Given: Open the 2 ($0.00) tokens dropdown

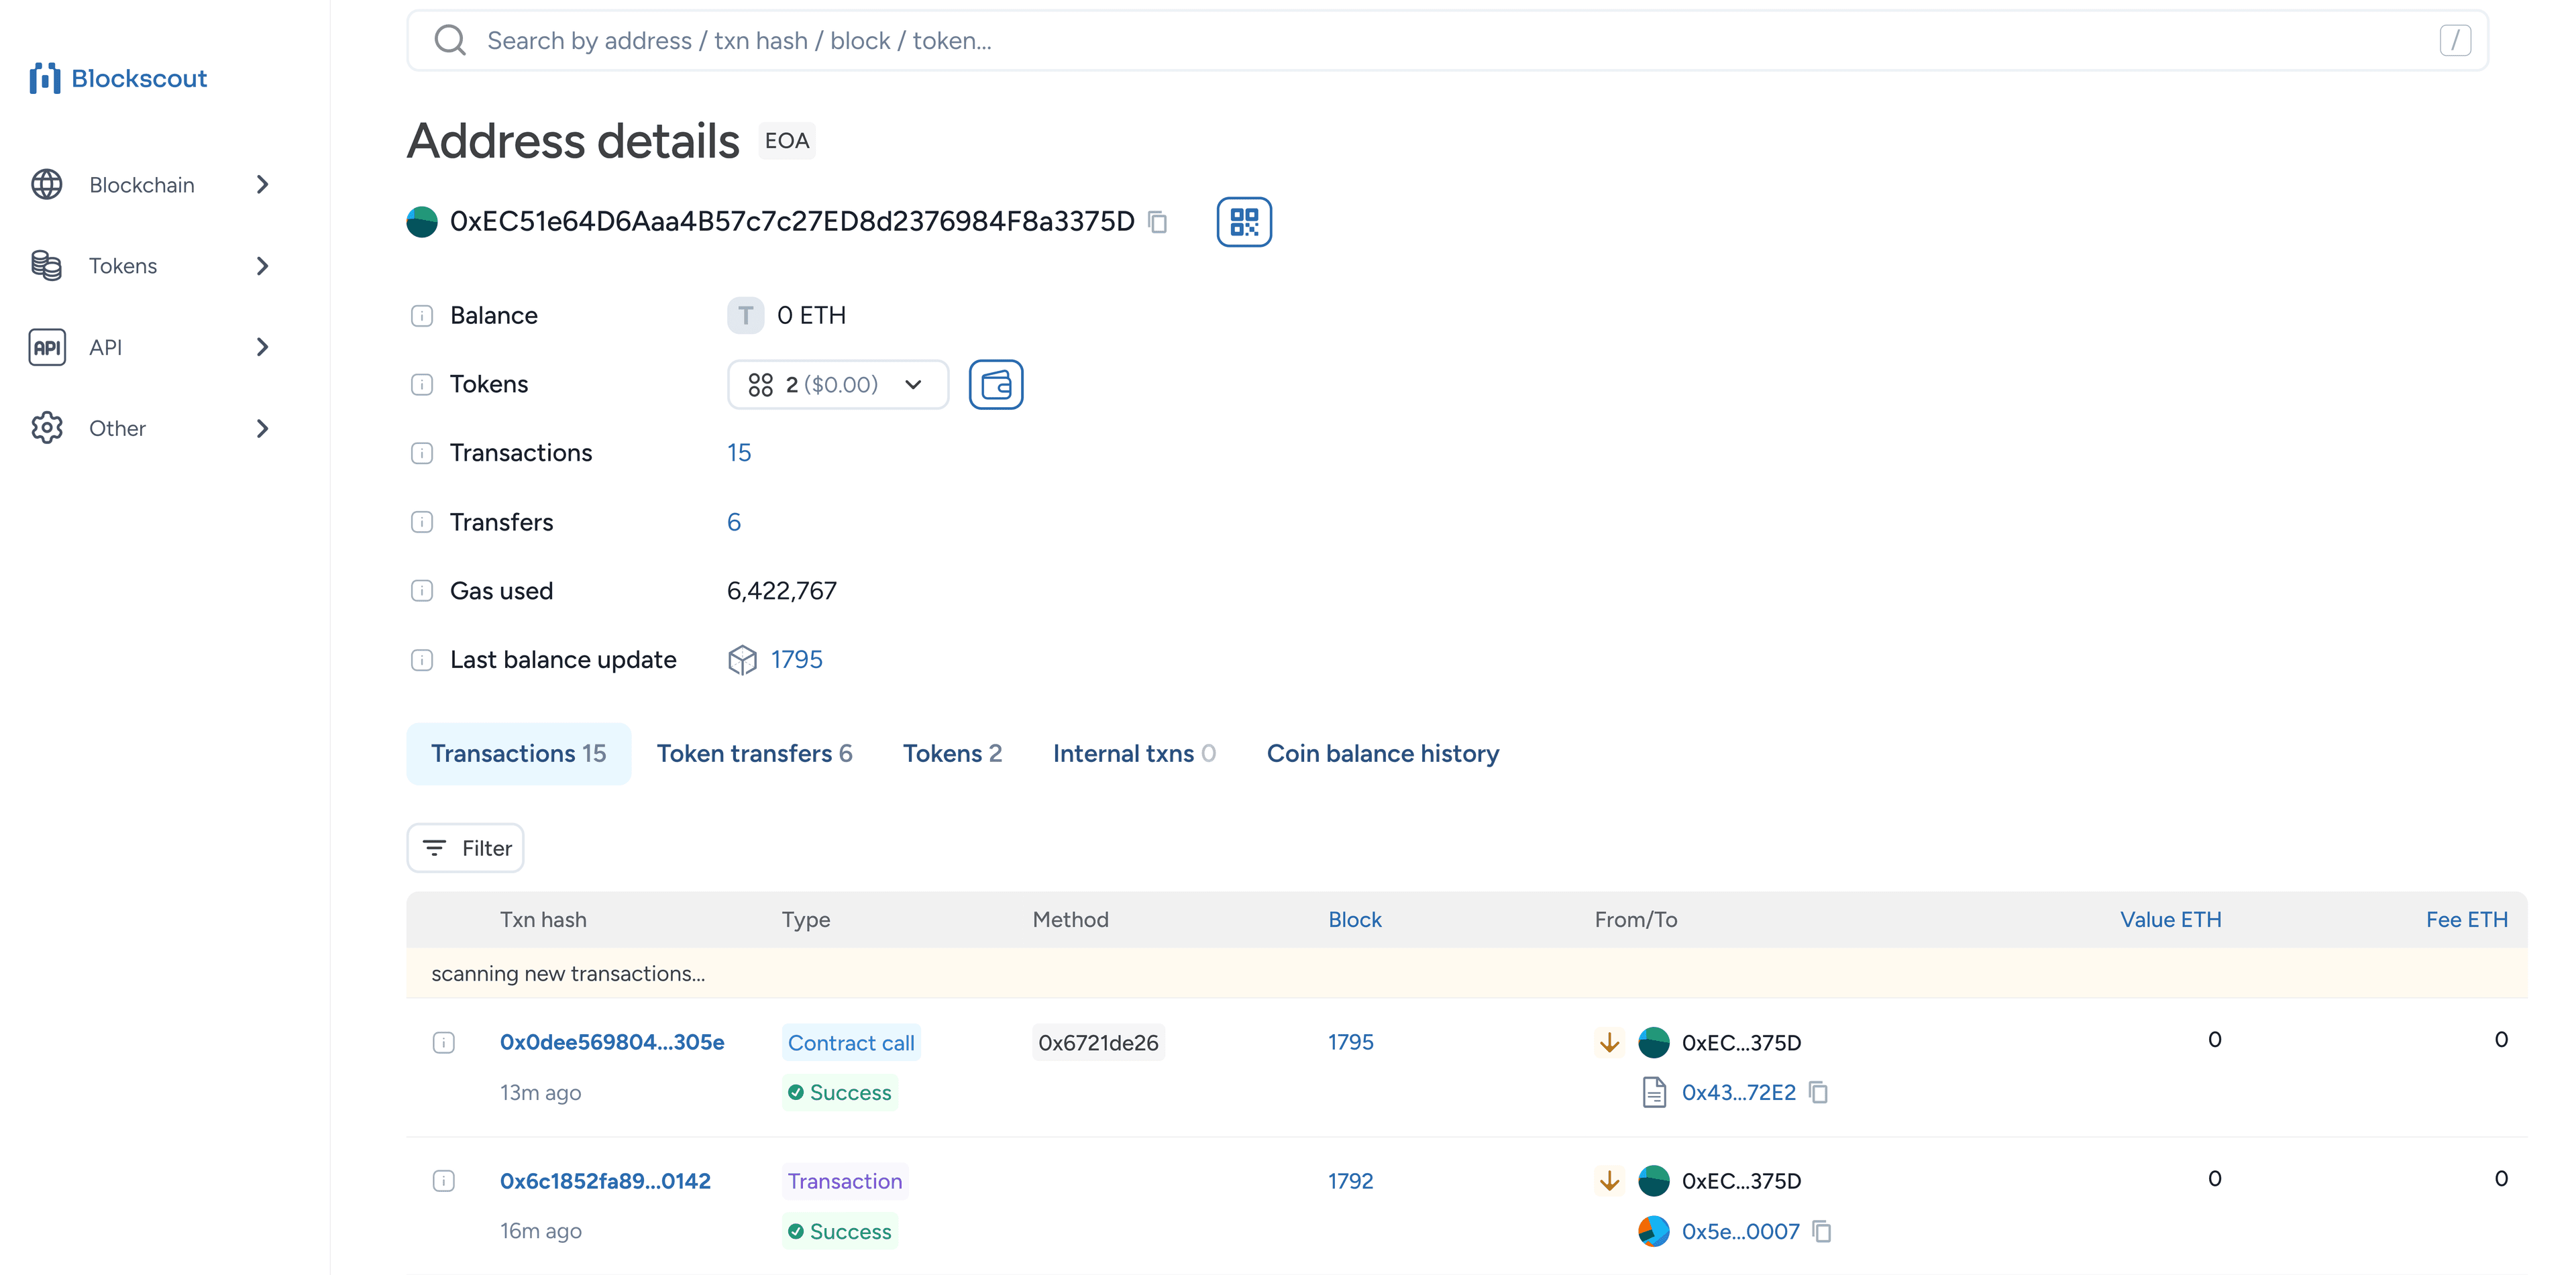Looking at the screenshot, I should 838,384.
